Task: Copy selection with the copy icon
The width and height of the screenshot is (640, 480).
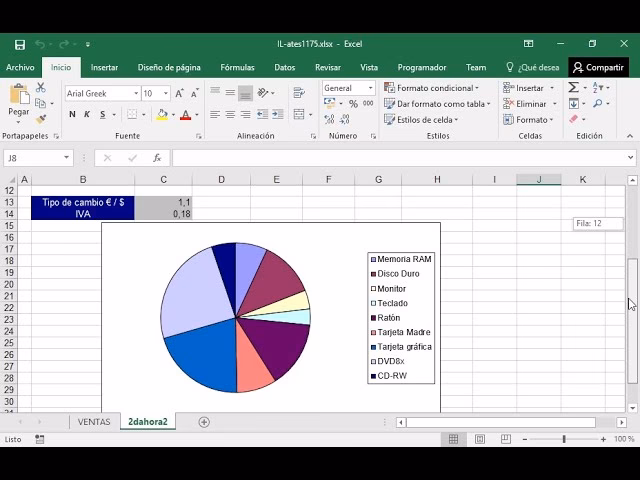Action: click(x=40, y=103)
